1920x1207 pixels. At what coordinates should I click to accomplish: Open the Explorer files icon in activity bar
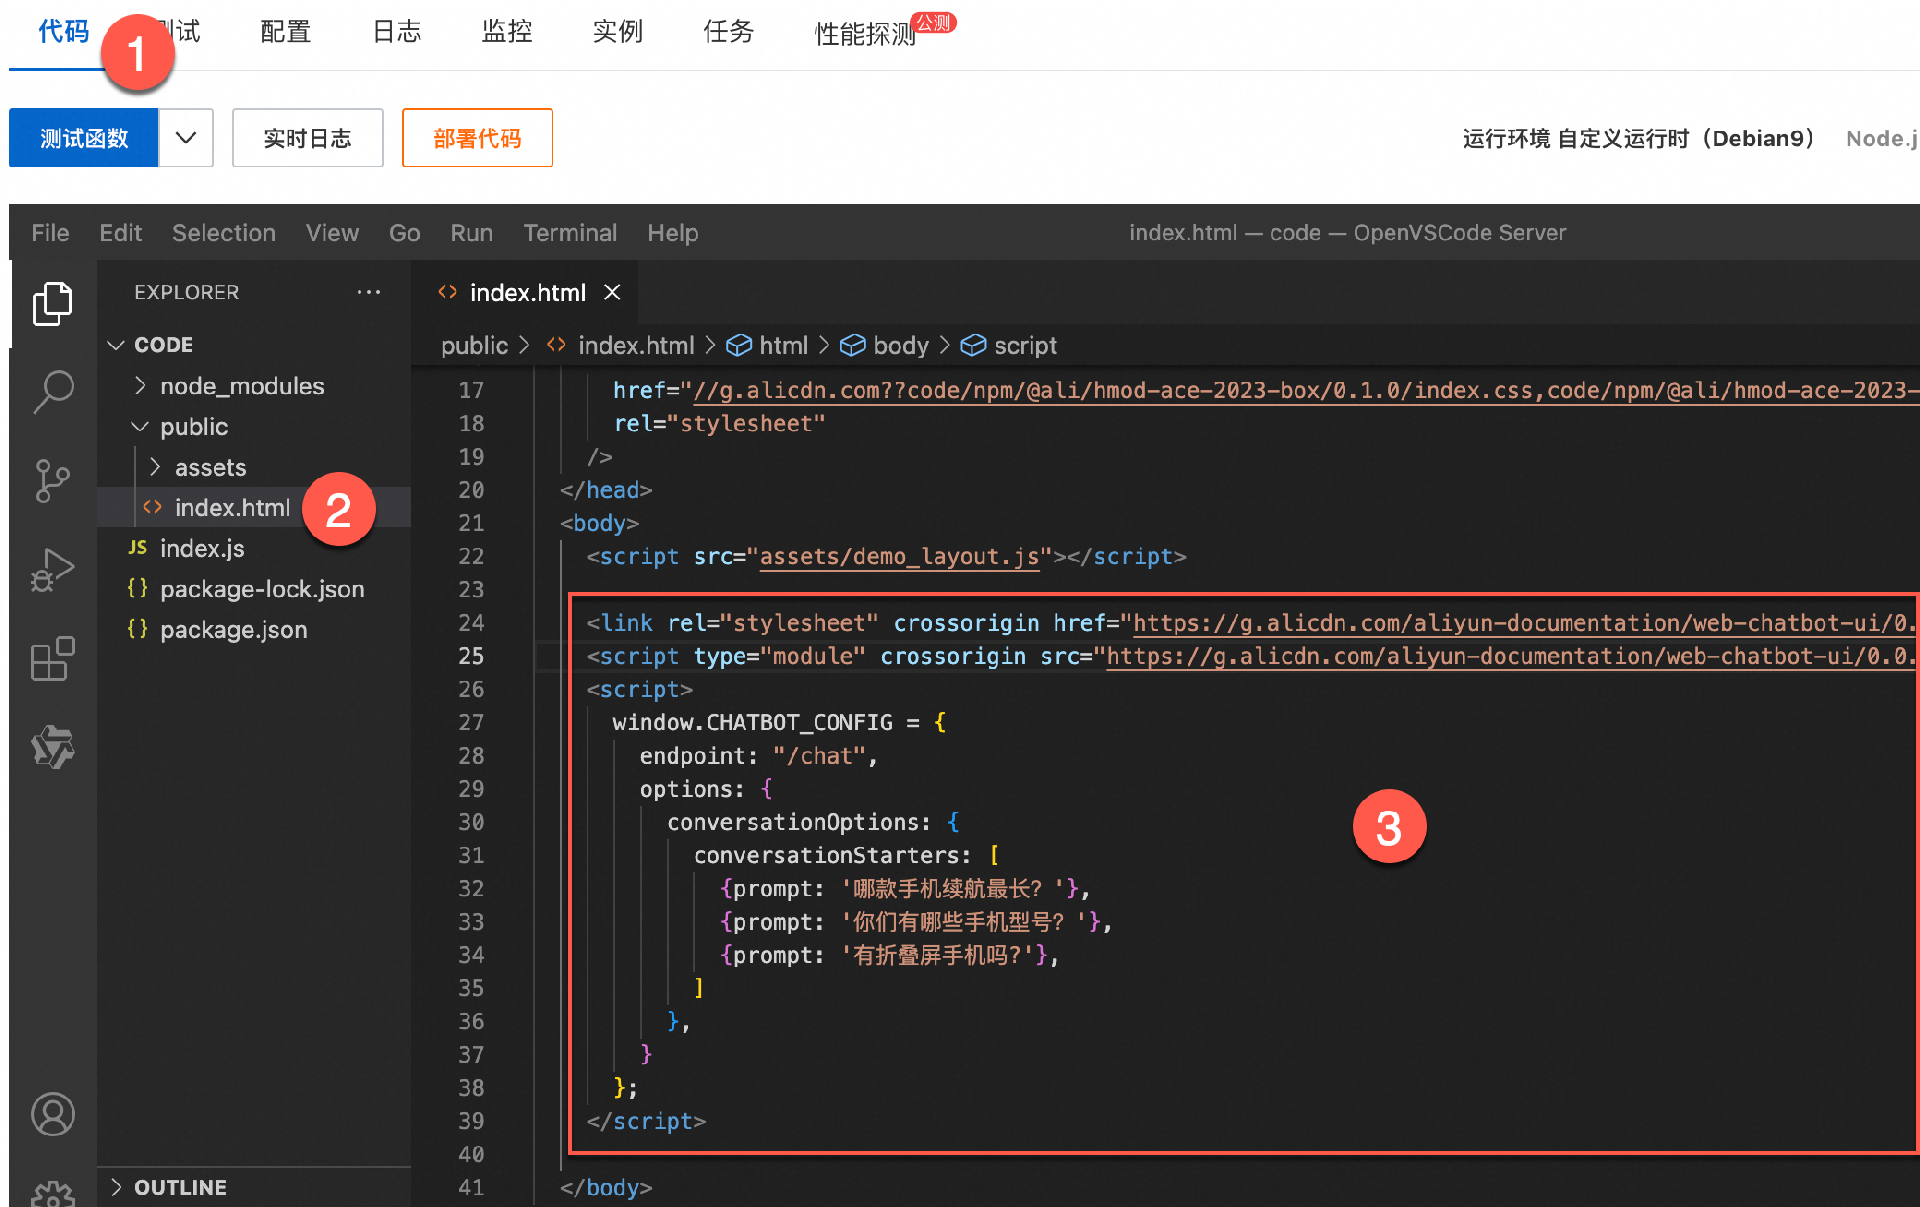tap(52, 303)
